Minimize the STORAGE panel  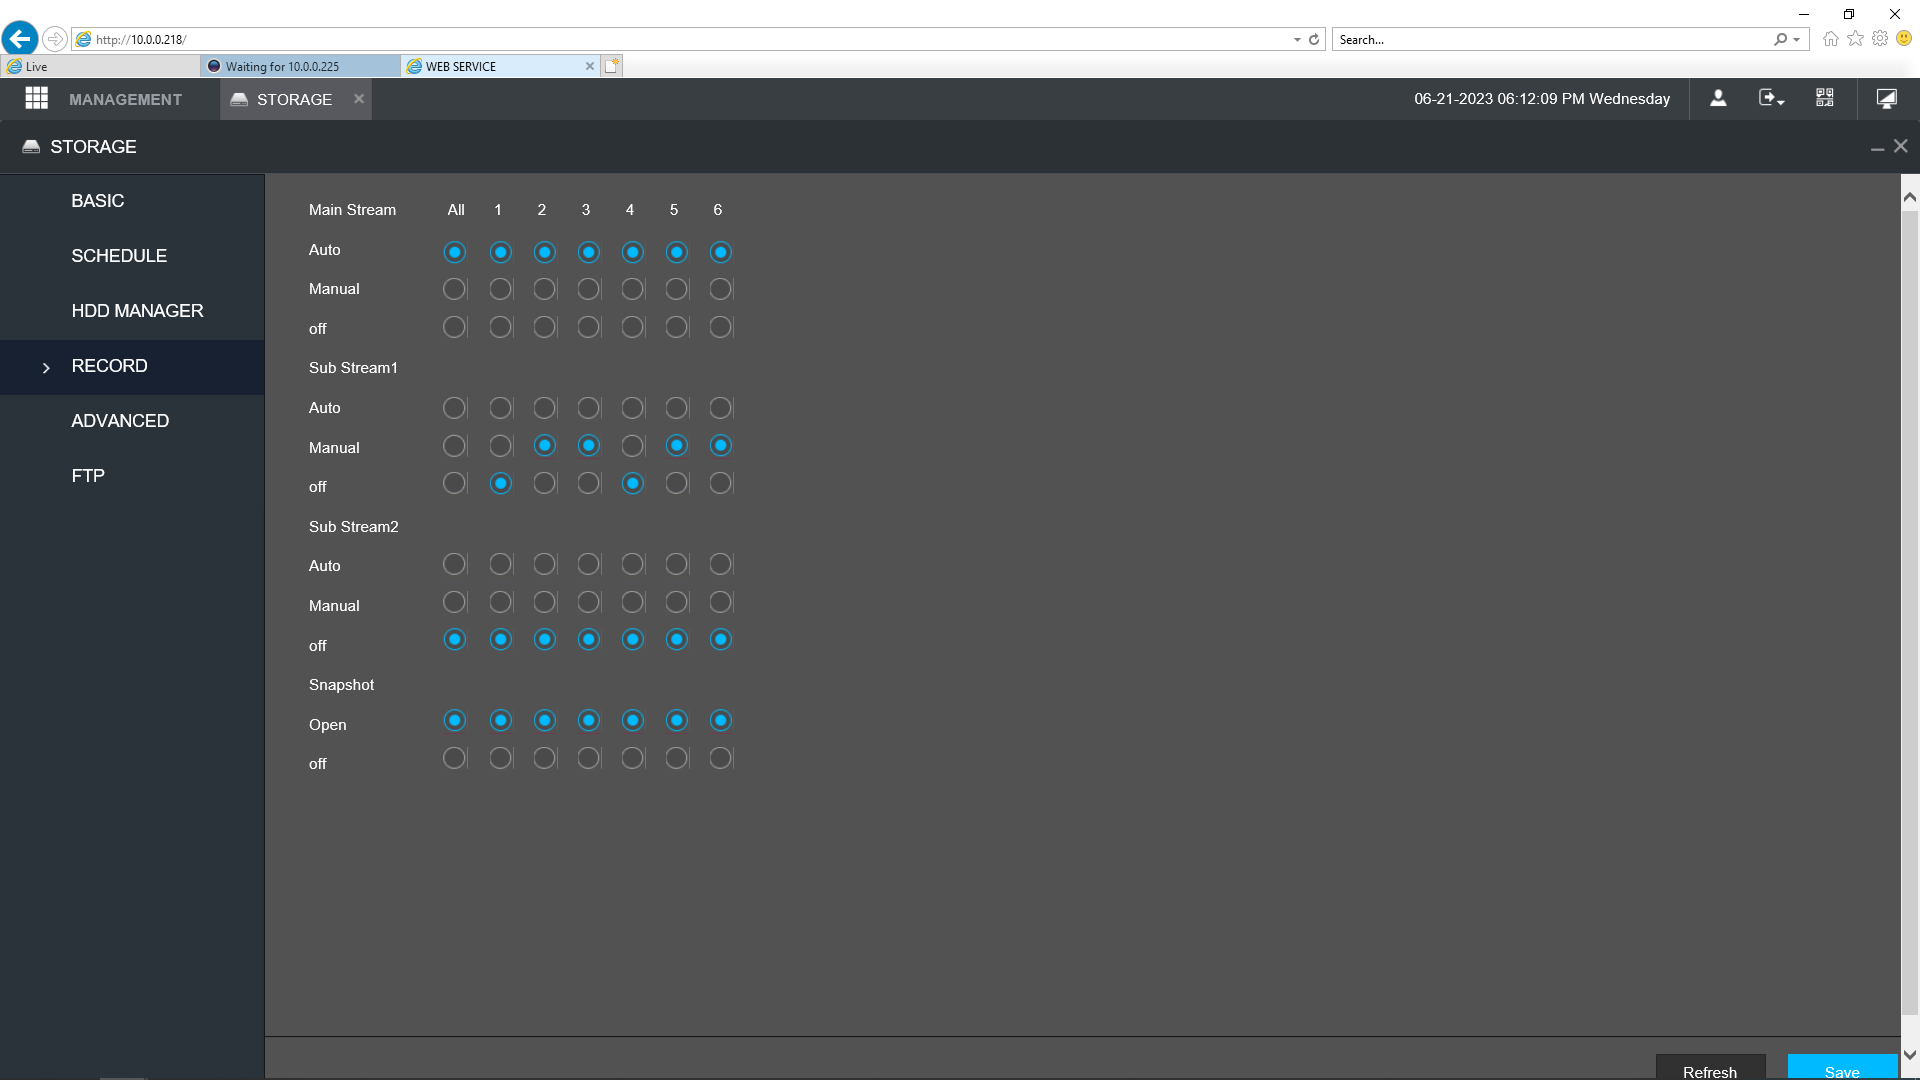pyautogui.click(x=1877, y=148)
